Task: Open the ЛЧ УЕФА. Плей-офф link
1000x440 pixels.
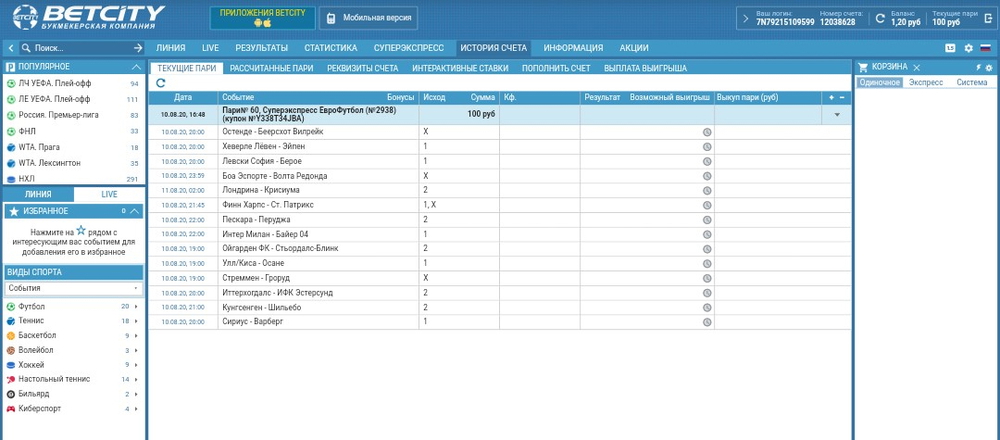Action: [55, 83]
